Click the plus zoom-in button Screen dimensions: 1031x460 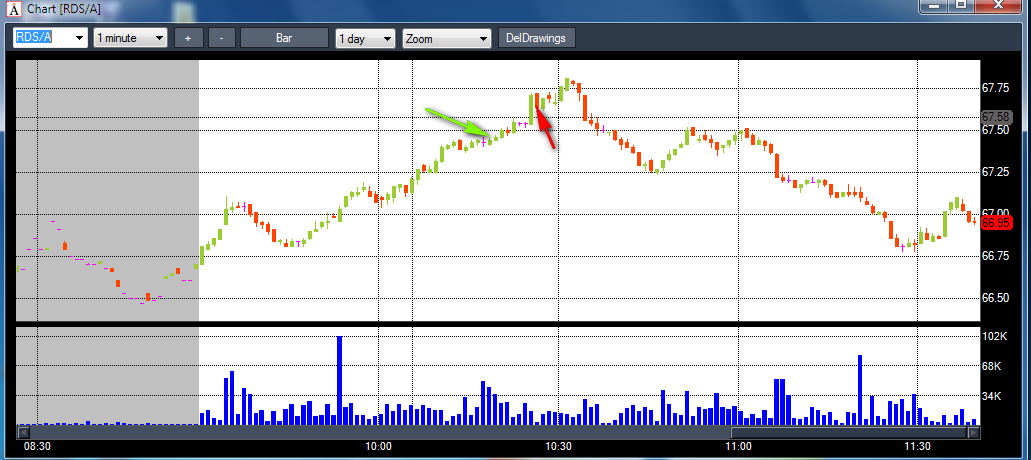188,38
